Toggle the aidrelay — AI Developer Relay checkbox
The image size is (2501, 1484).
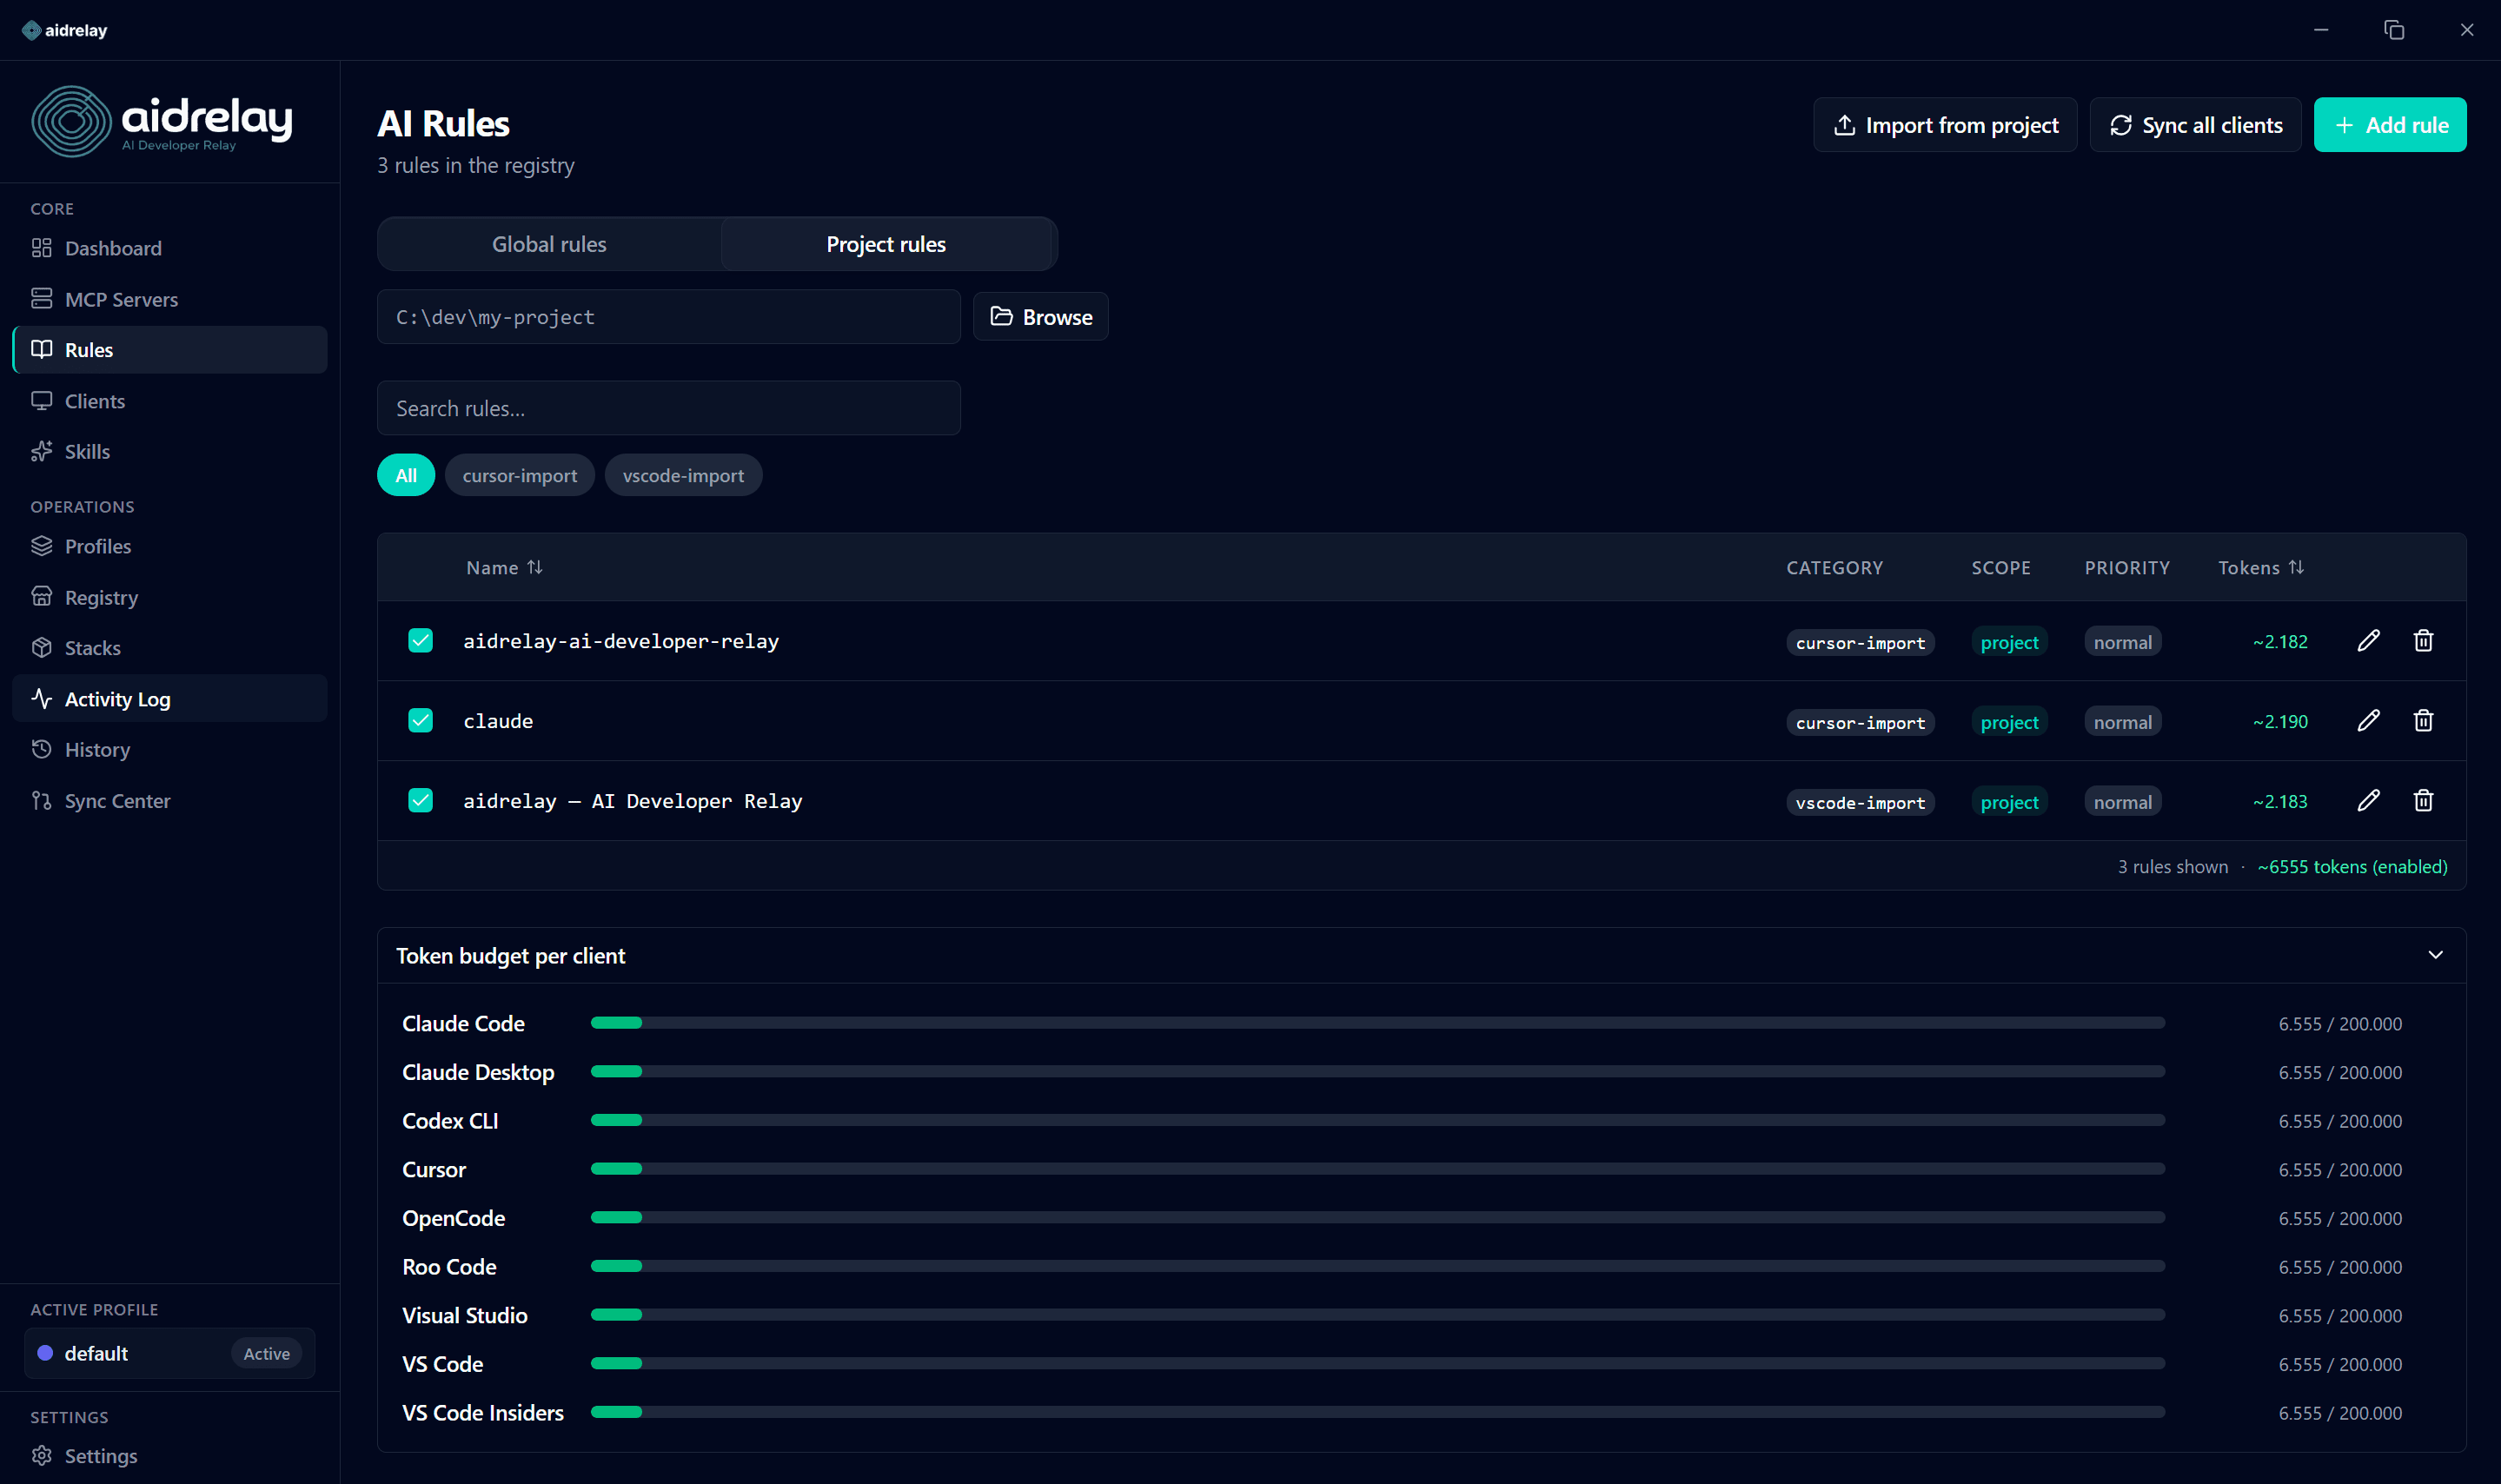[x=420, y=801]
